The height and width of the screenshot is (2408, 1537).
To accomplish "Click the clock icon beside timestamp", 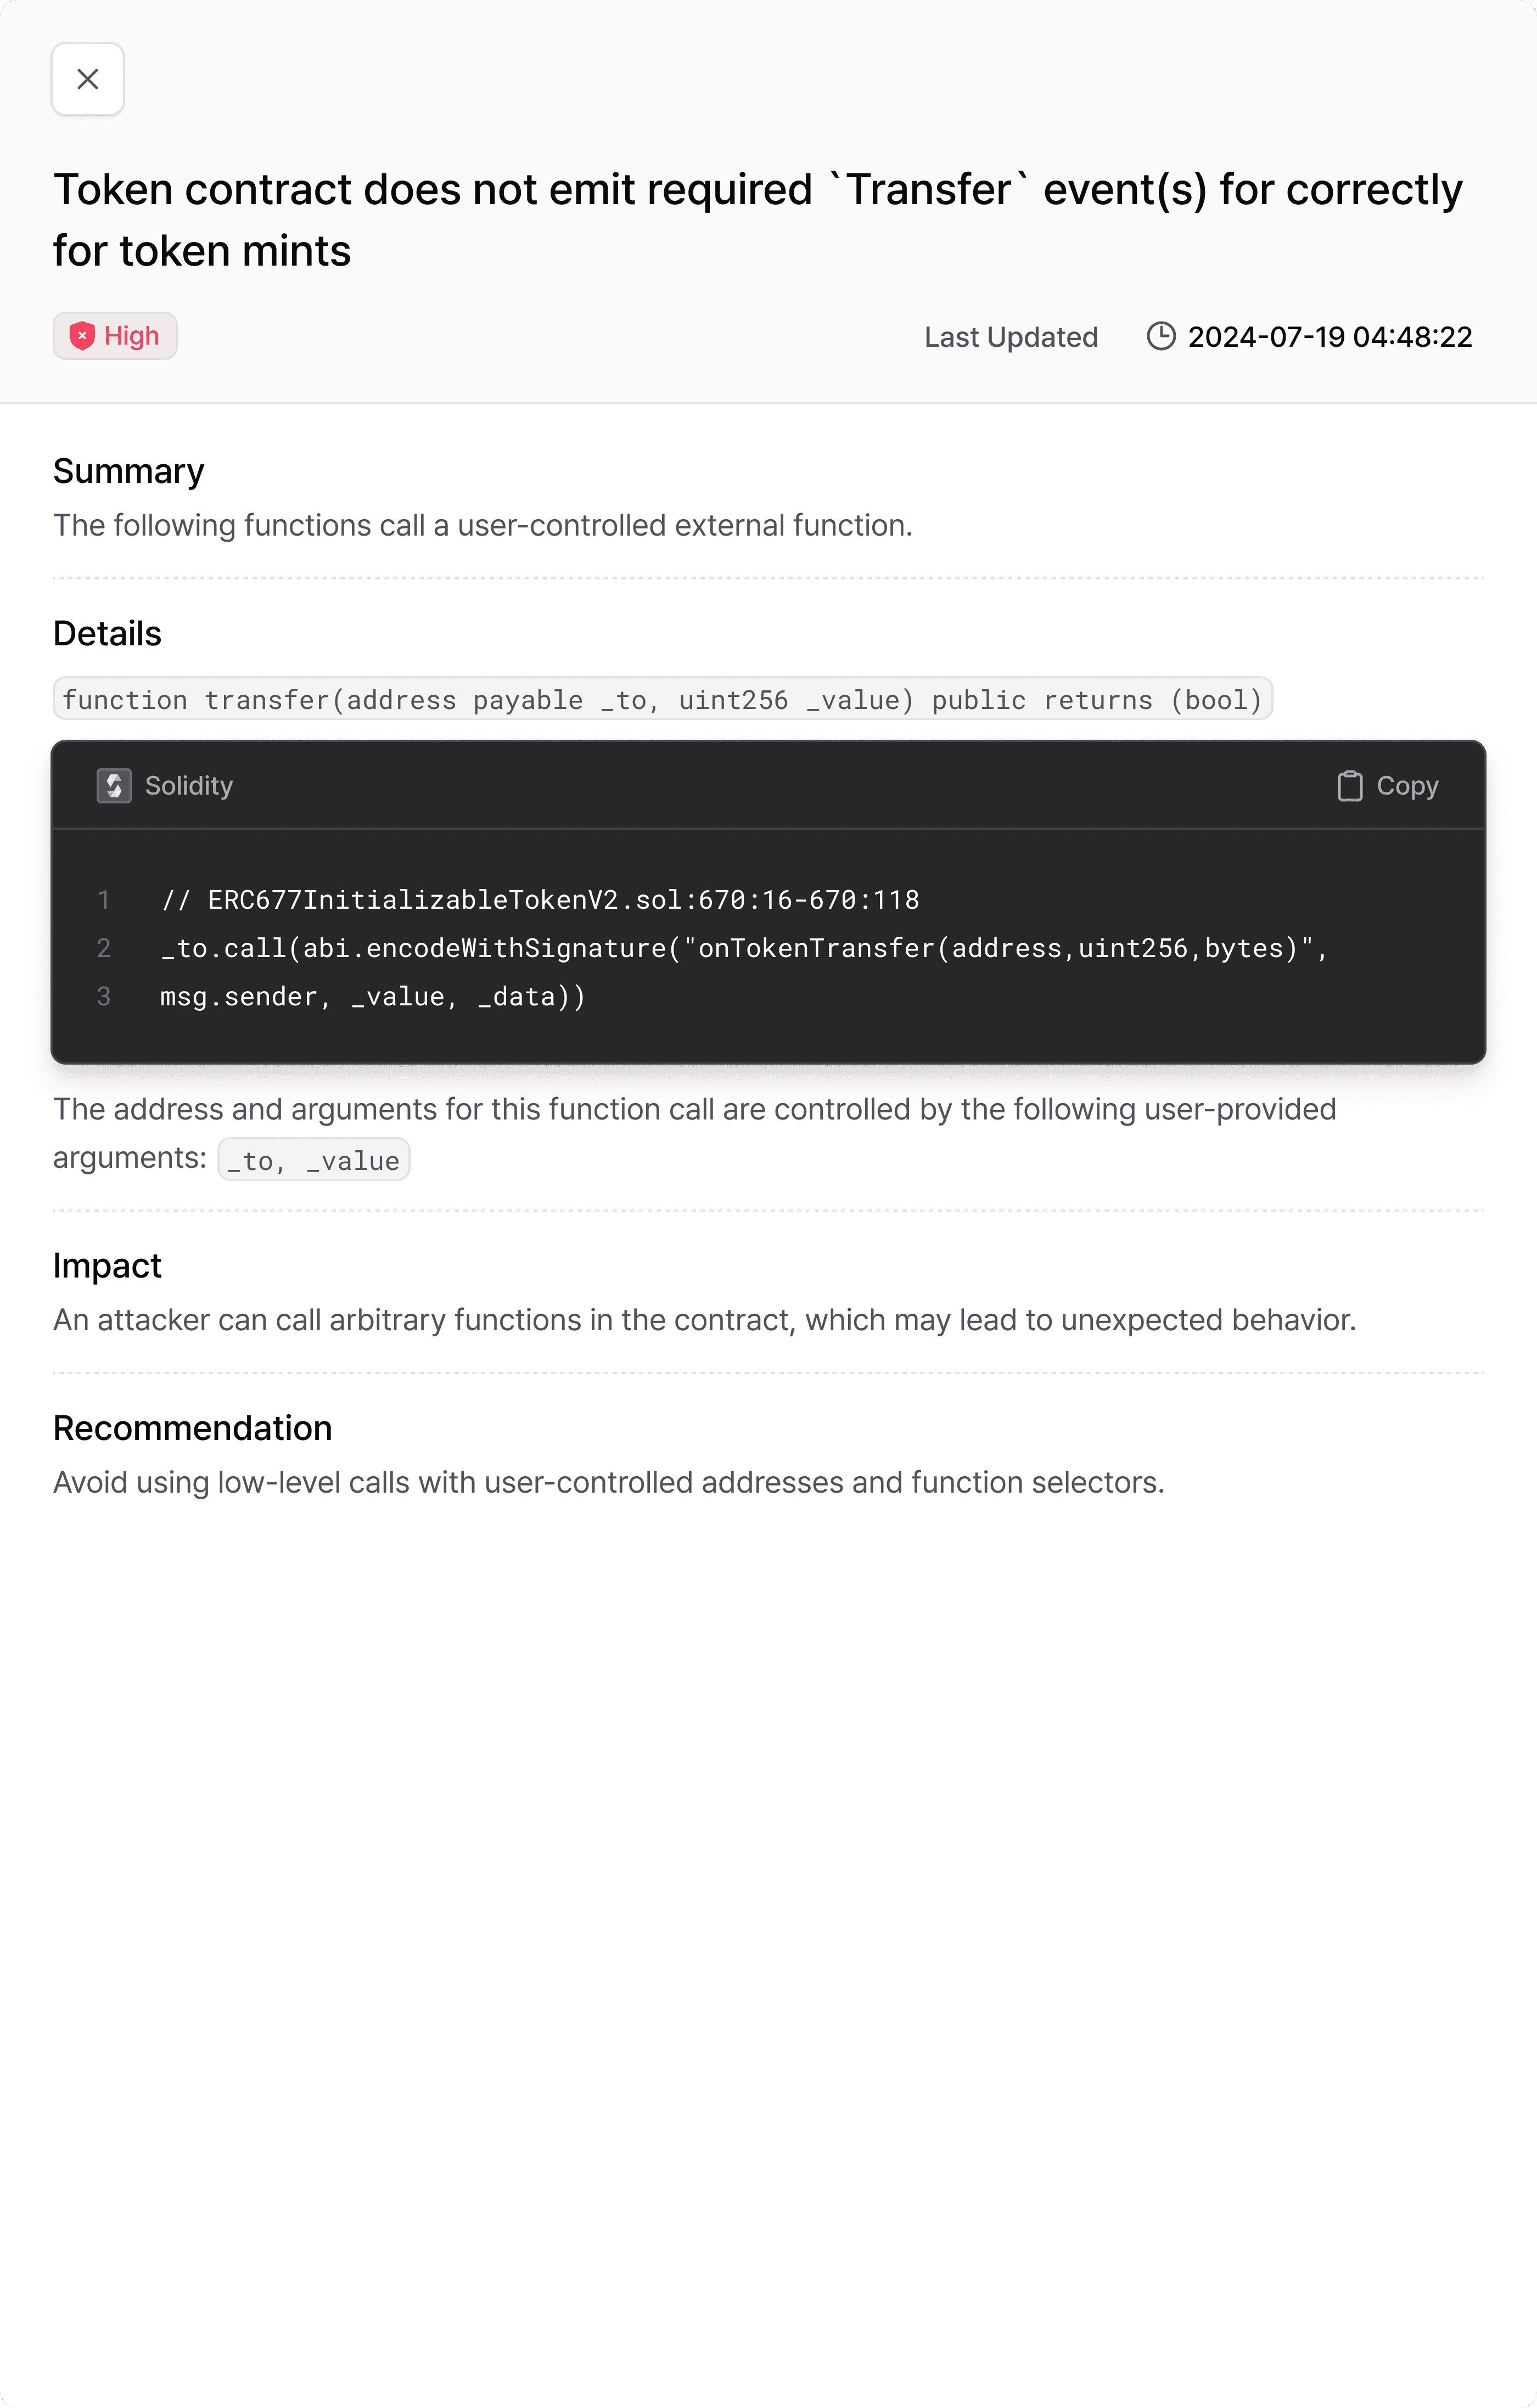I will [1160, 336].
